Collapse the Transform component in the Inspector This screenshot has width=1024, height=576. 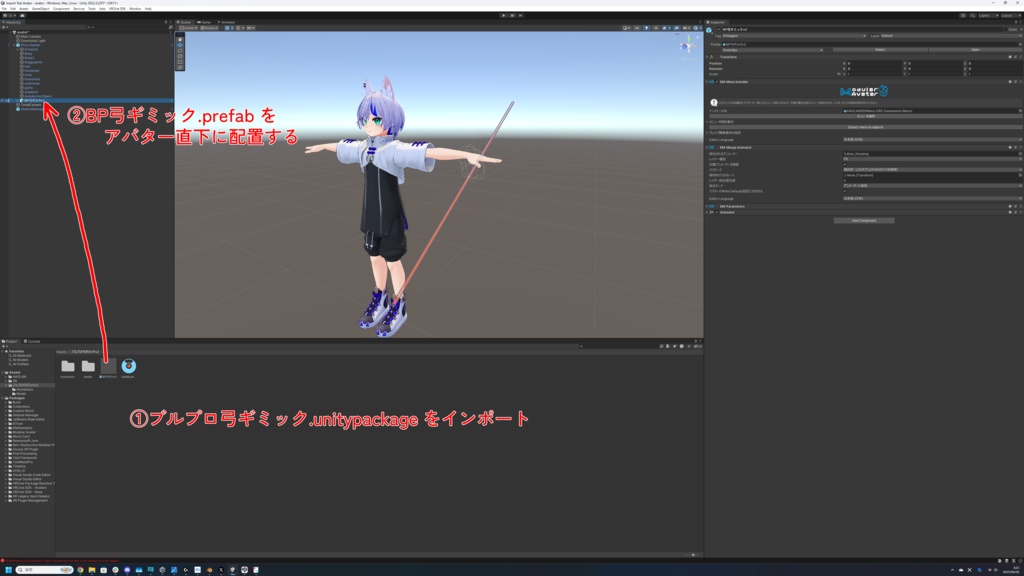pos(706,56)
